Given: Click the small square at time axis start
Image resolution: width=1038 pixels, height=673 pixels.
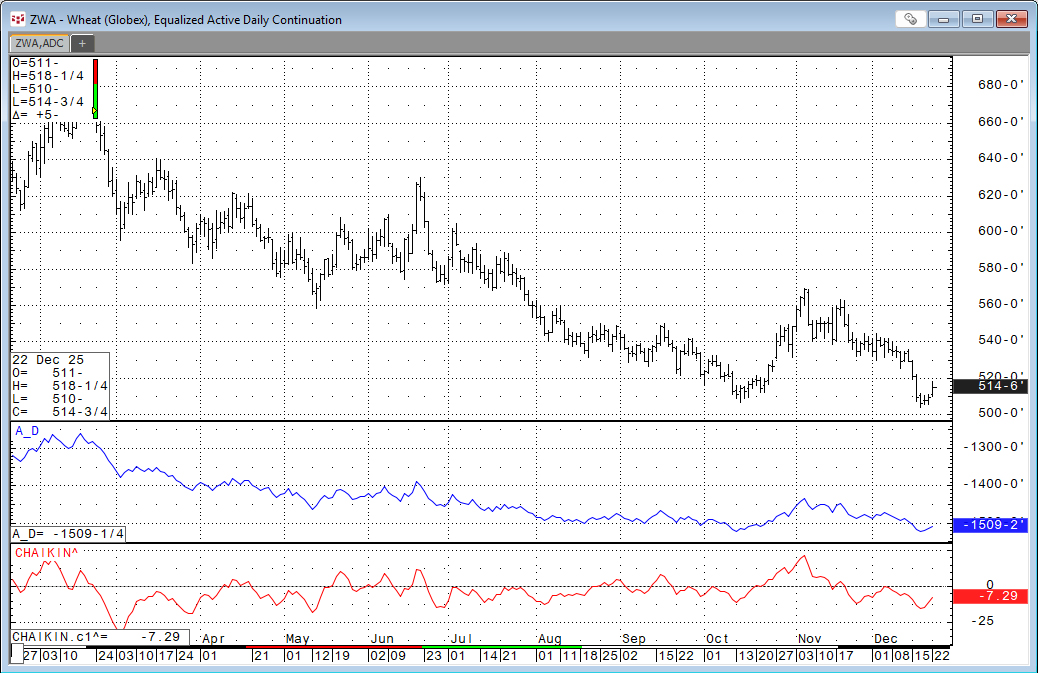Looking at the screenshot, I should click(16, 655).
